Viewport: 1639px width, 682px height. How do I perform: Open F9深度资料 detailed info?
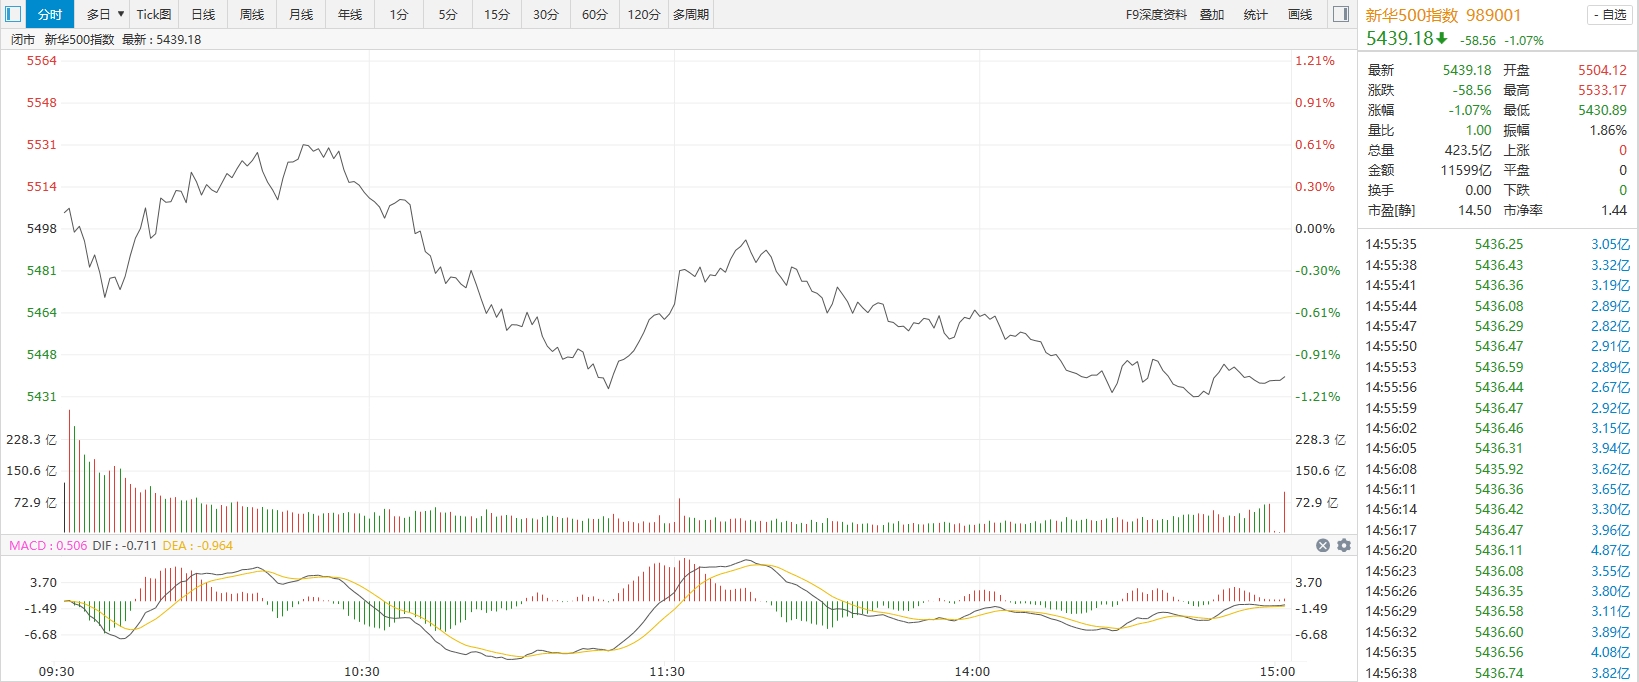(1156, 14)
